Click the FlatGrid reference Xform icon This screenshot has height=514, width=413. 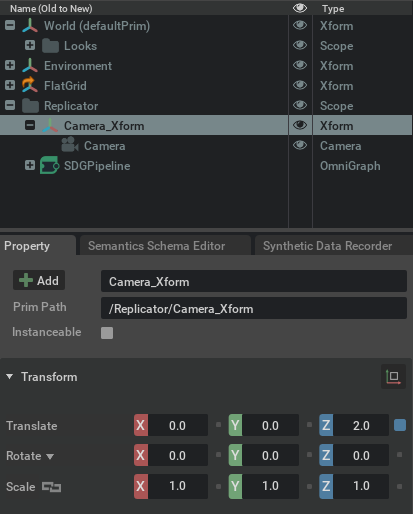(x=30, y=85)
